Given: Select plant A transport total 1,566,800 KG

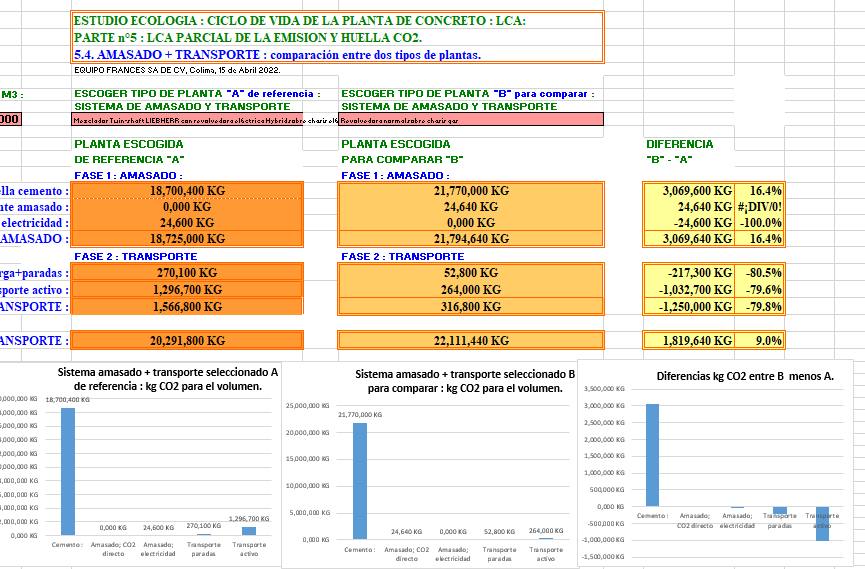Looking at the screenshot, I should click(187, 307).
